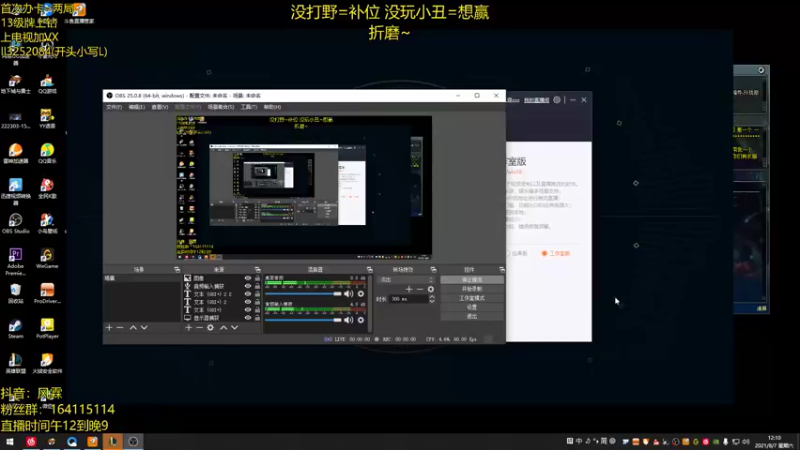800x450 pixels.
Task: Click the OBS preview canvas thumbnail
Action: coord(304,188)
